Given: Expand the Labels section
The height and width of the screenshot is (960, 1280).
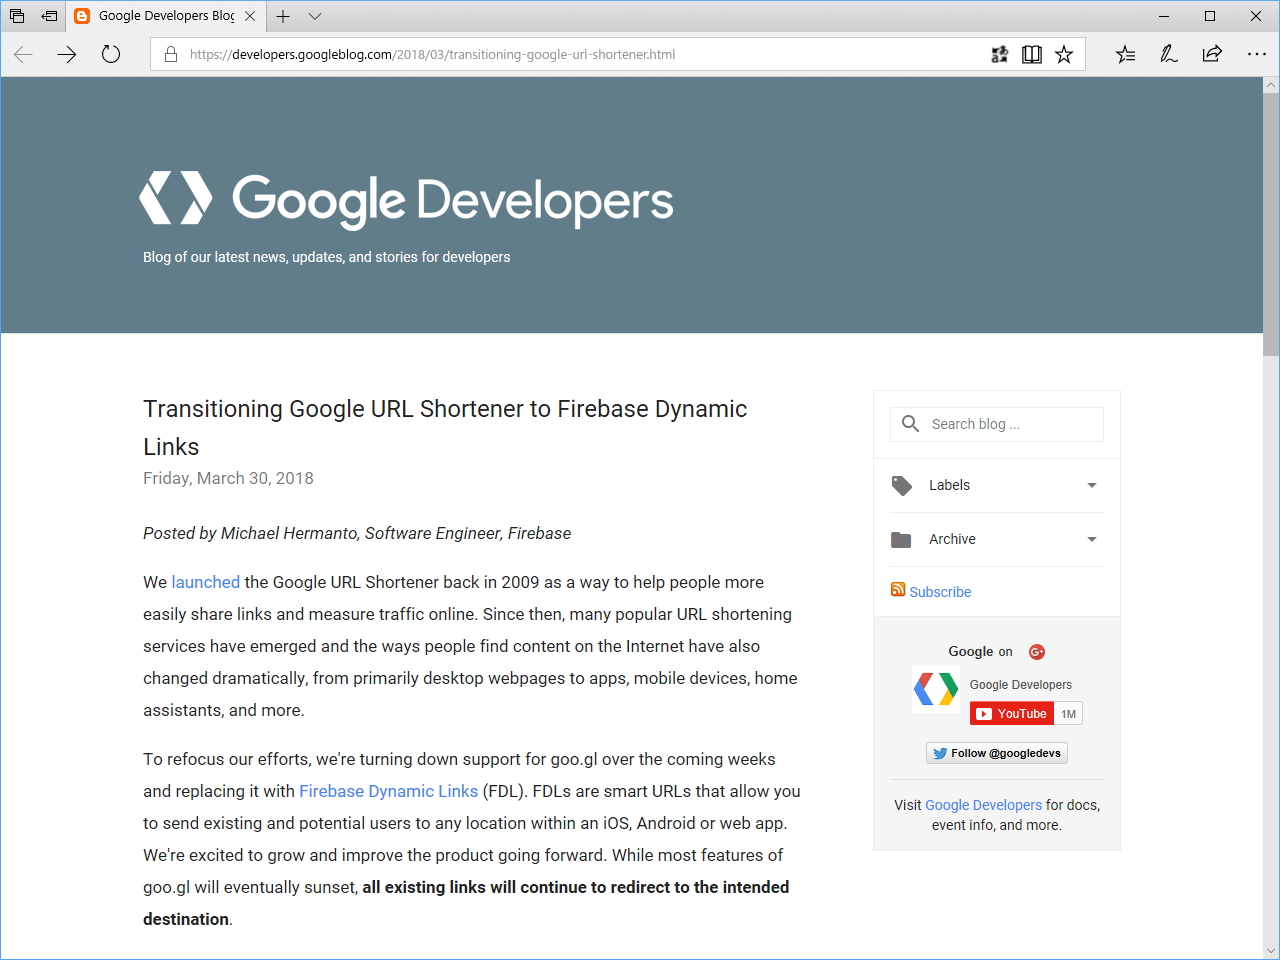Looking at the screenshot, I should [1092, 485].
